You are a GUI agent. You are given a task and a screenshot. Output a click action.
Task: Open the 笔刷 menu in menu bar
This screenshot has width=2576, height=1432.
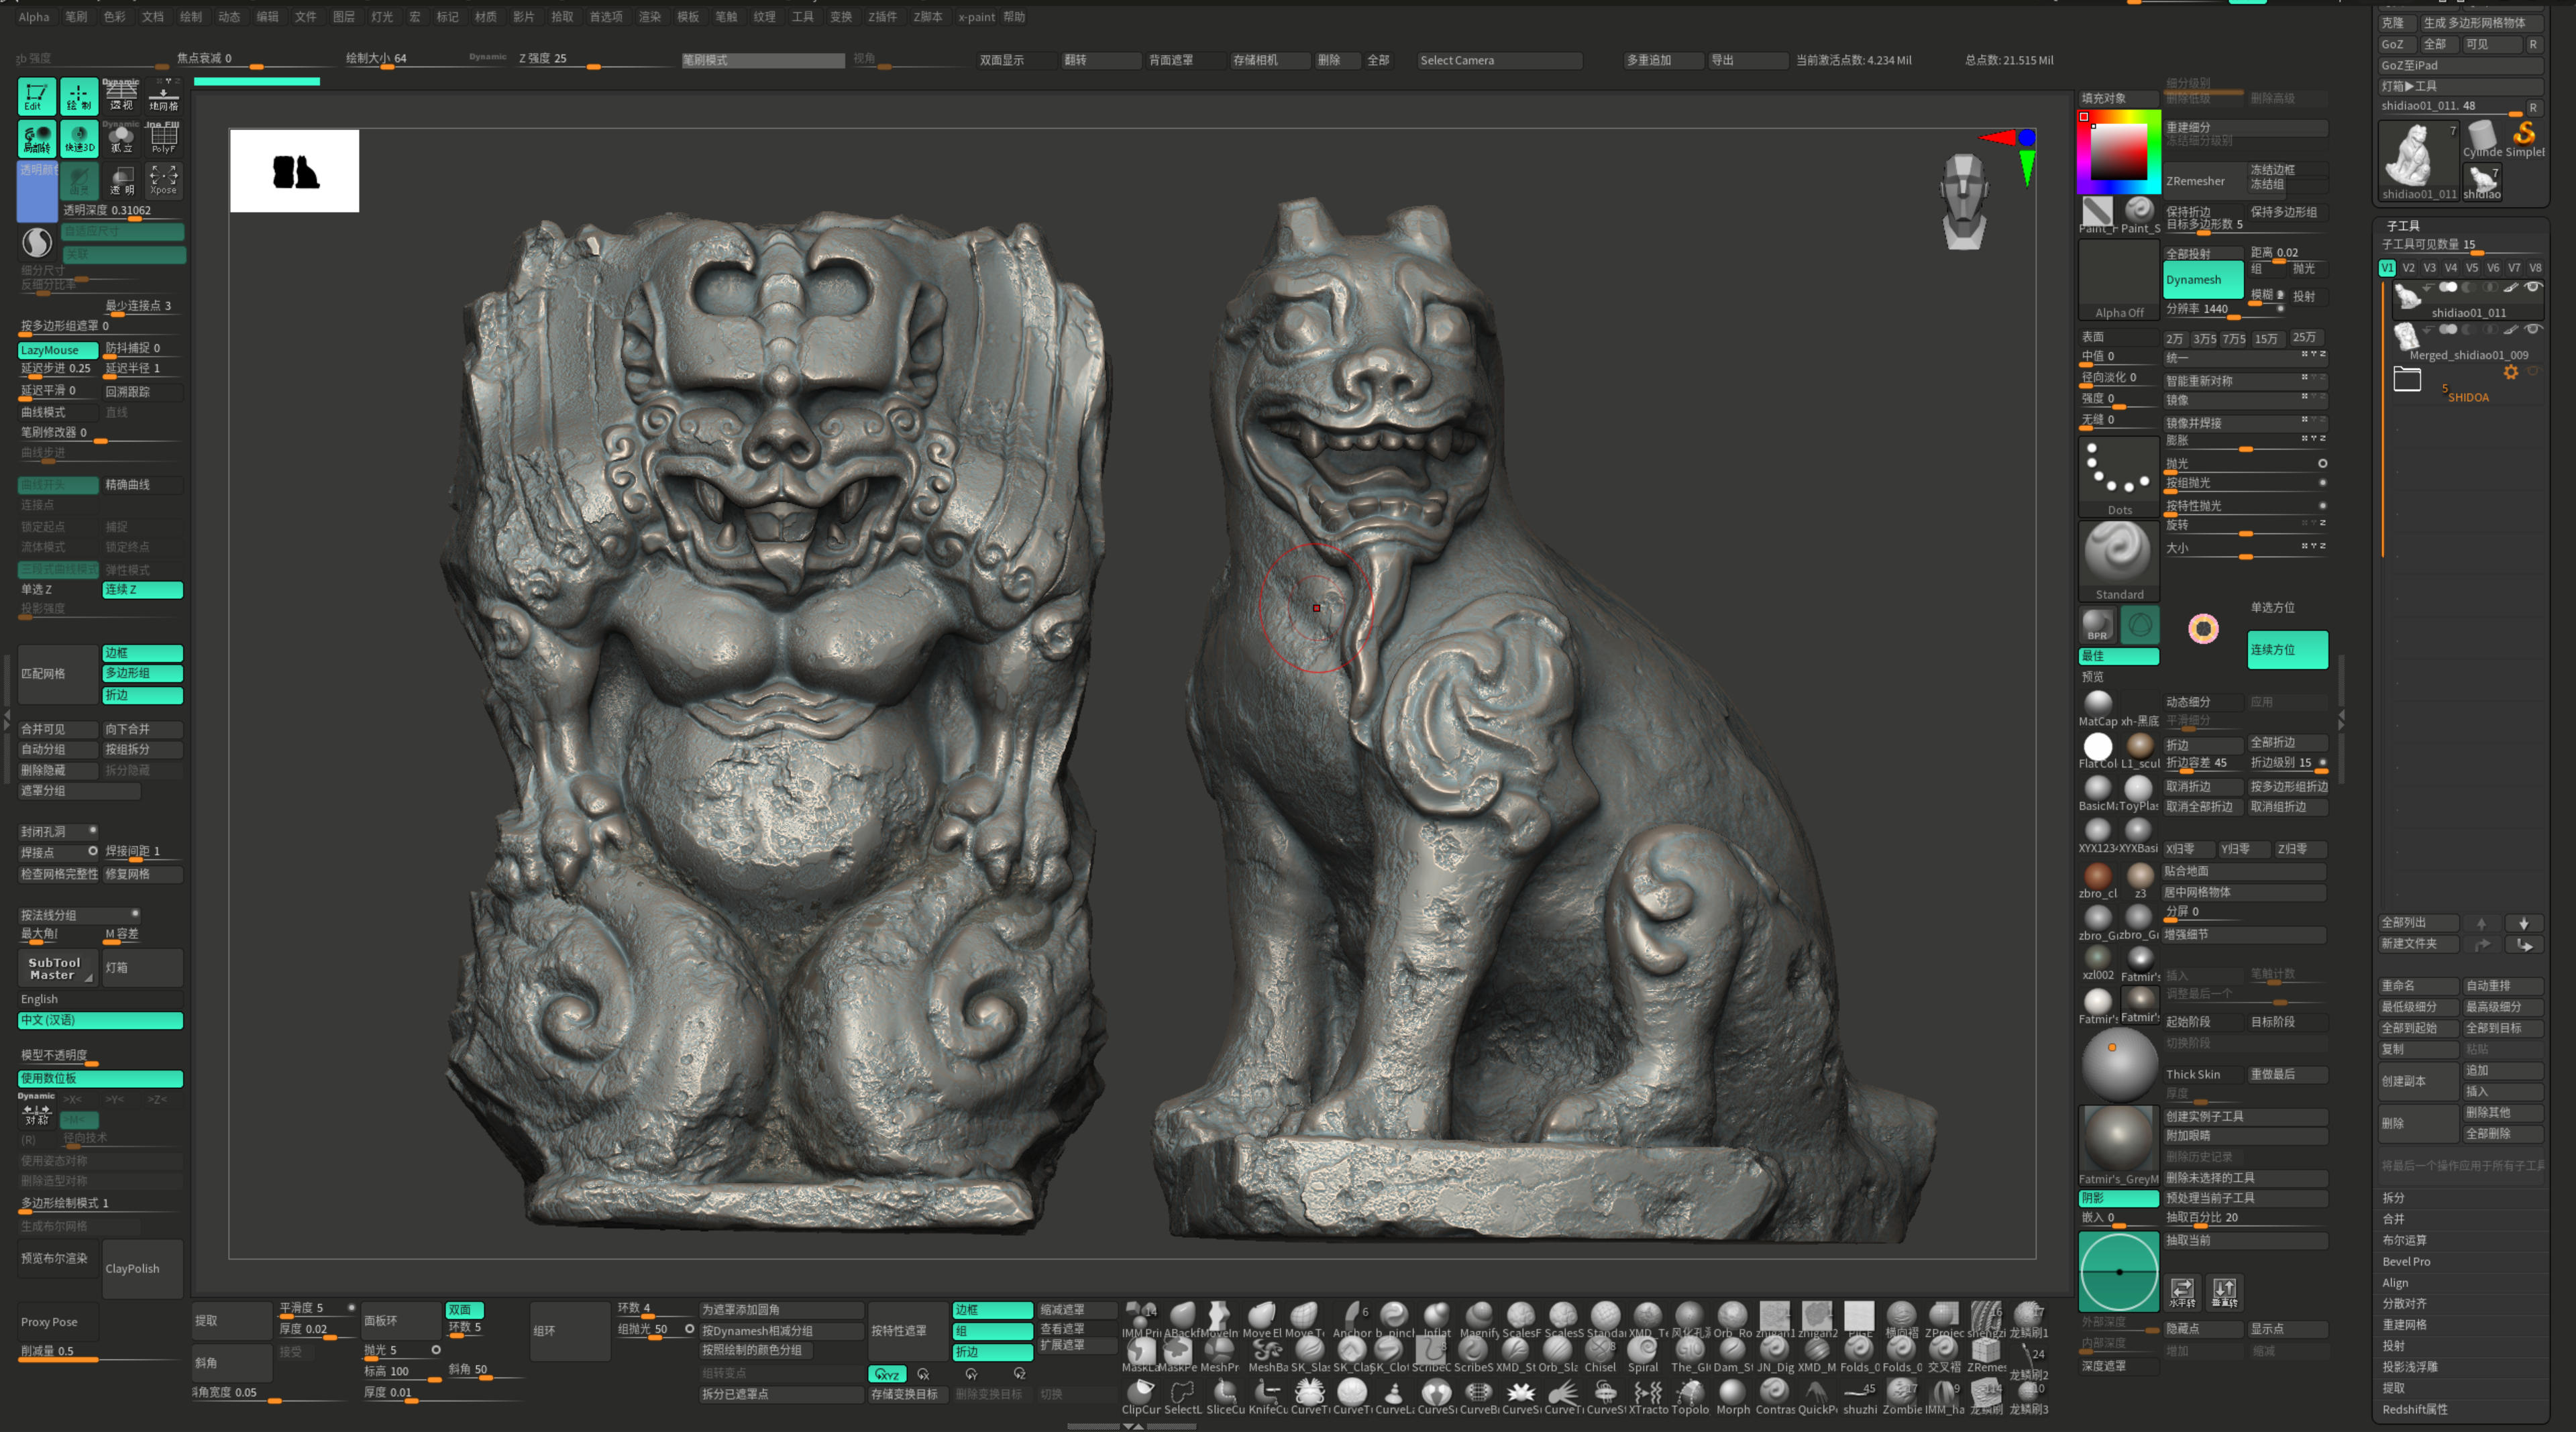pos(76,16)
